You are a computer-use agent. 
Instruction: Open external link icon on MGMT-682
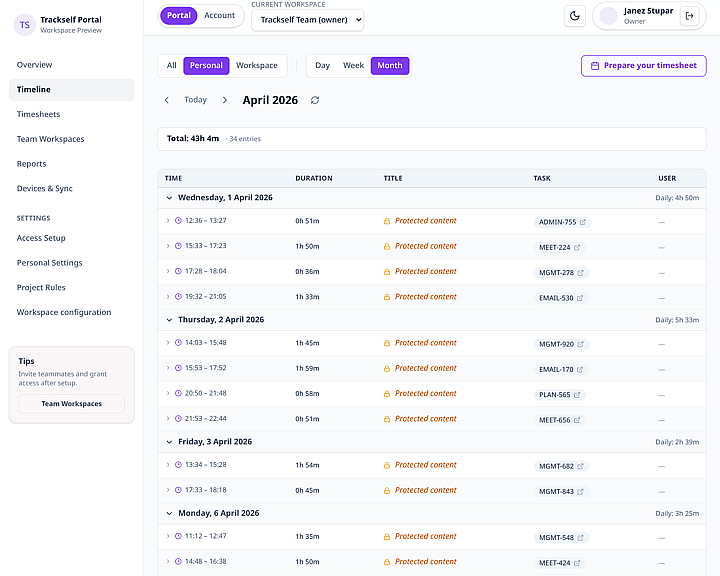[580, 466]
